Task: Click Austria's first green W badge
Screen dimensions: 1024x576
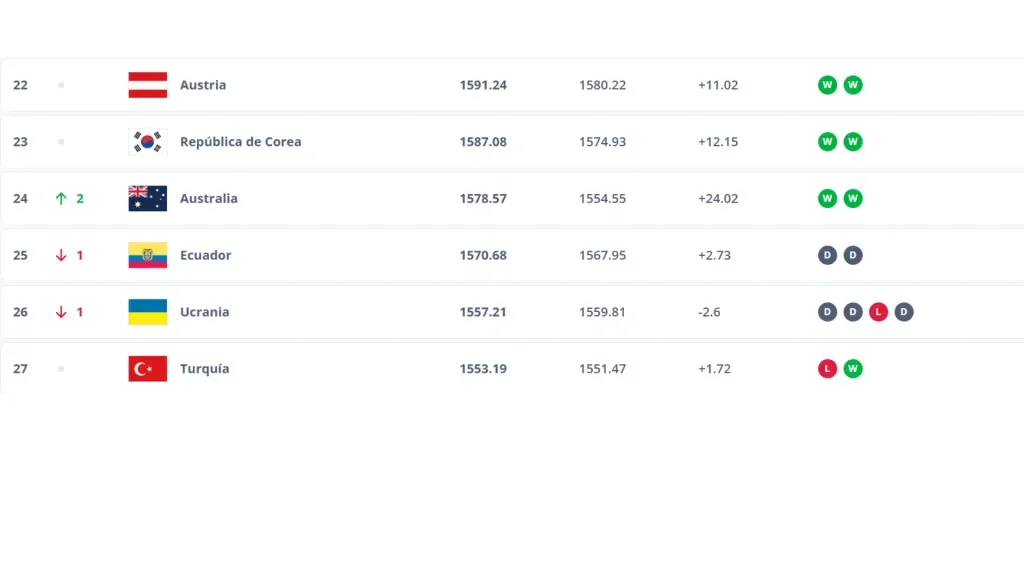Action: [x=827, y=85]
